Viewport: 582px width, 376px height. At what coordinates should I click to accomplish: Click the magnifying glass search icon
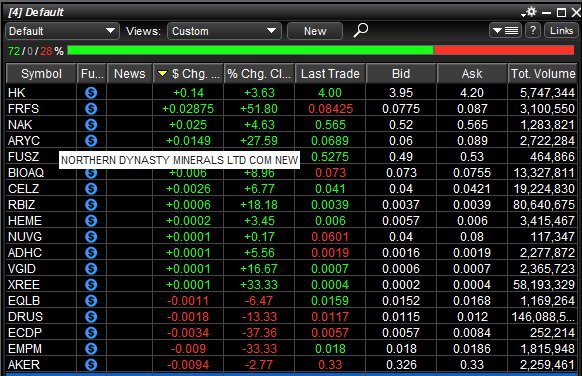click(360, 30)
